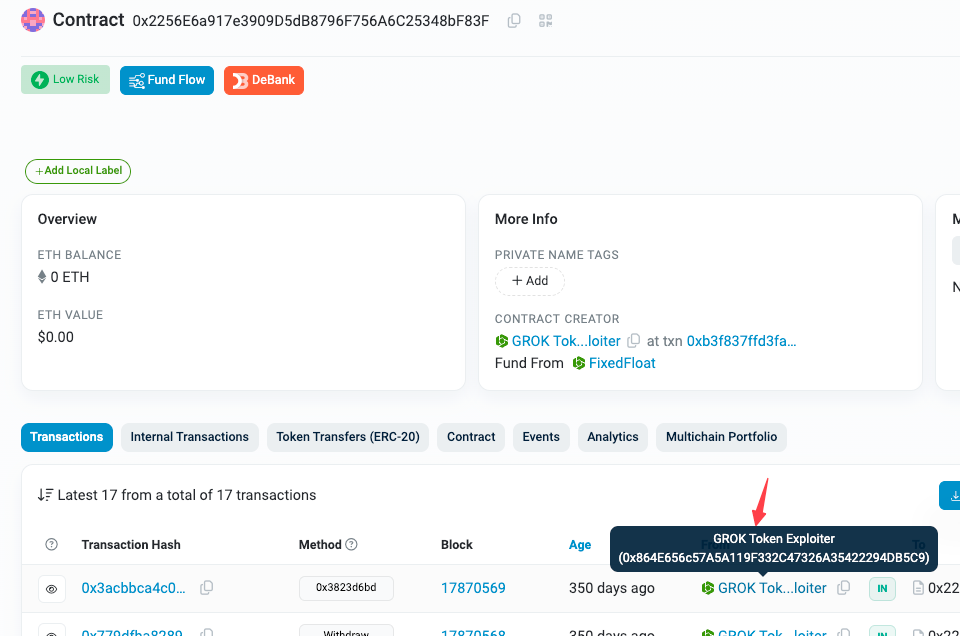Click the Block column header
This screenshot has width=960, height=636.
coord(457,545)
